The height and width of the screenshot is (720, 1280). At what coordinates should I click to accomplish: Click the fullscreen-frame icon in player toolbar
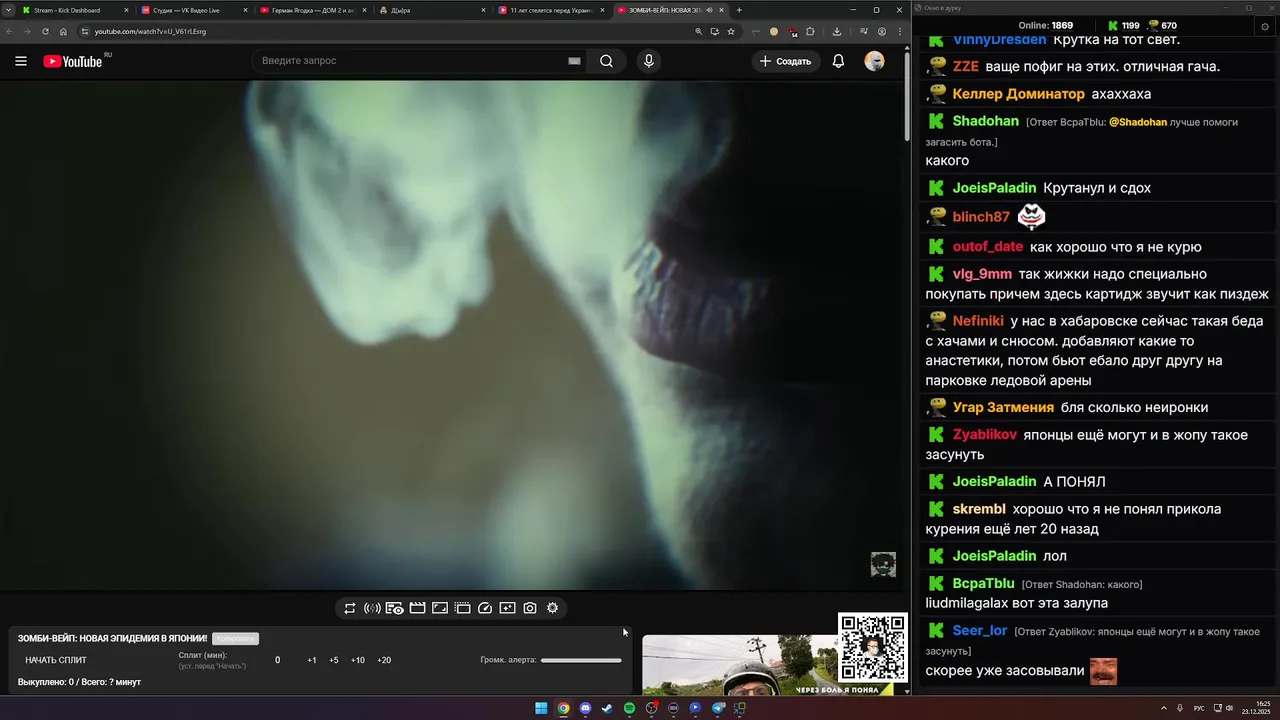(x=440, y=608)
